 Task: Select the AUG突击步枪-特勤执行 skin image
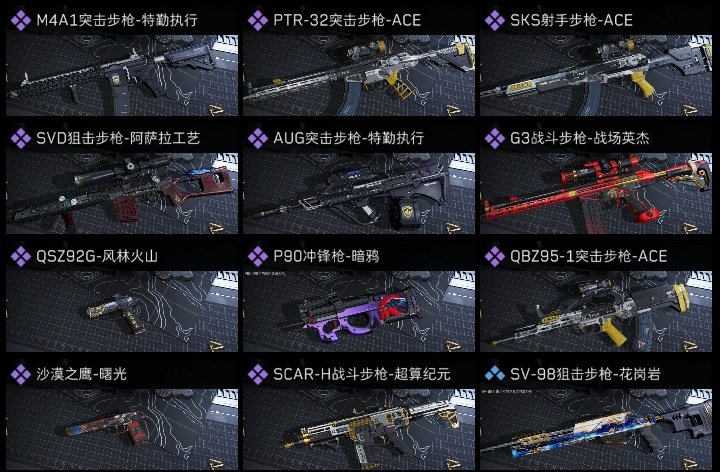pyautogui.click(x=359, y=193)
